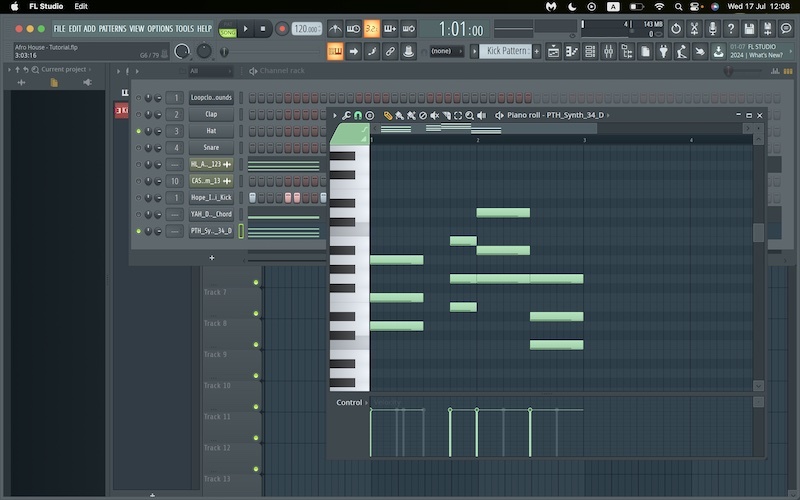The width and height of the screenshot is (800, 500).
Task: Mute the Hat channel via its green LED
Action: click(138, 131)
